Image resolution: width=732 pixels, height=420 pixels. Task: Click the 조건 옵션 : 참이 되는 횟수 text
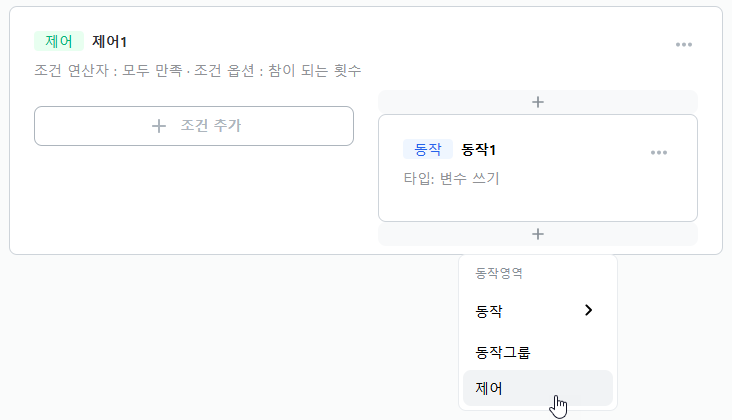277,70
